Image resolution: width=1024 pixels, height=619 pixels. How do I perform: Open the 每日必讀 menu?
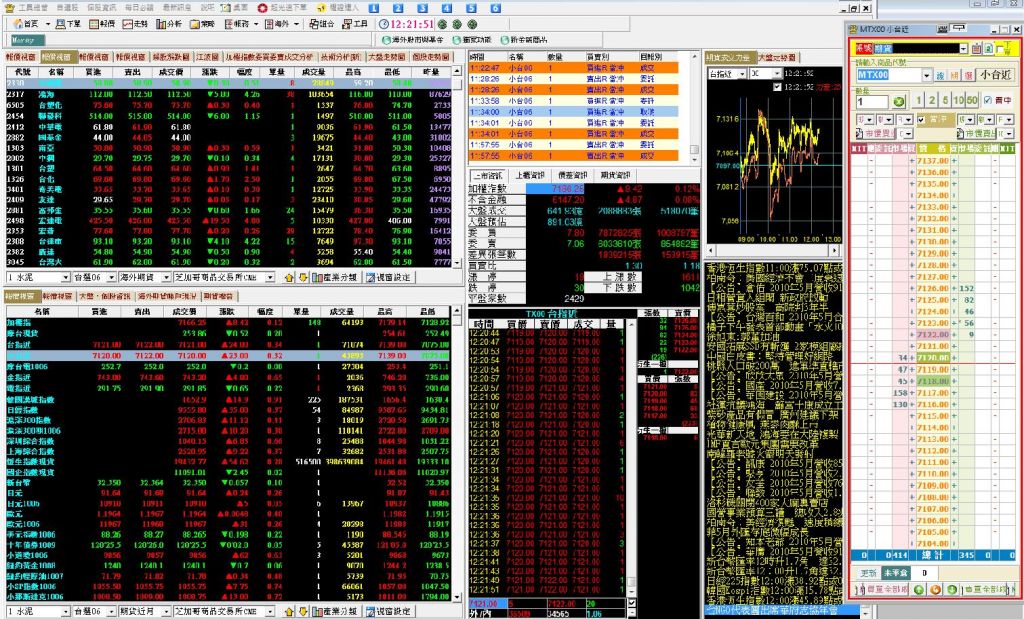point(138,8)
